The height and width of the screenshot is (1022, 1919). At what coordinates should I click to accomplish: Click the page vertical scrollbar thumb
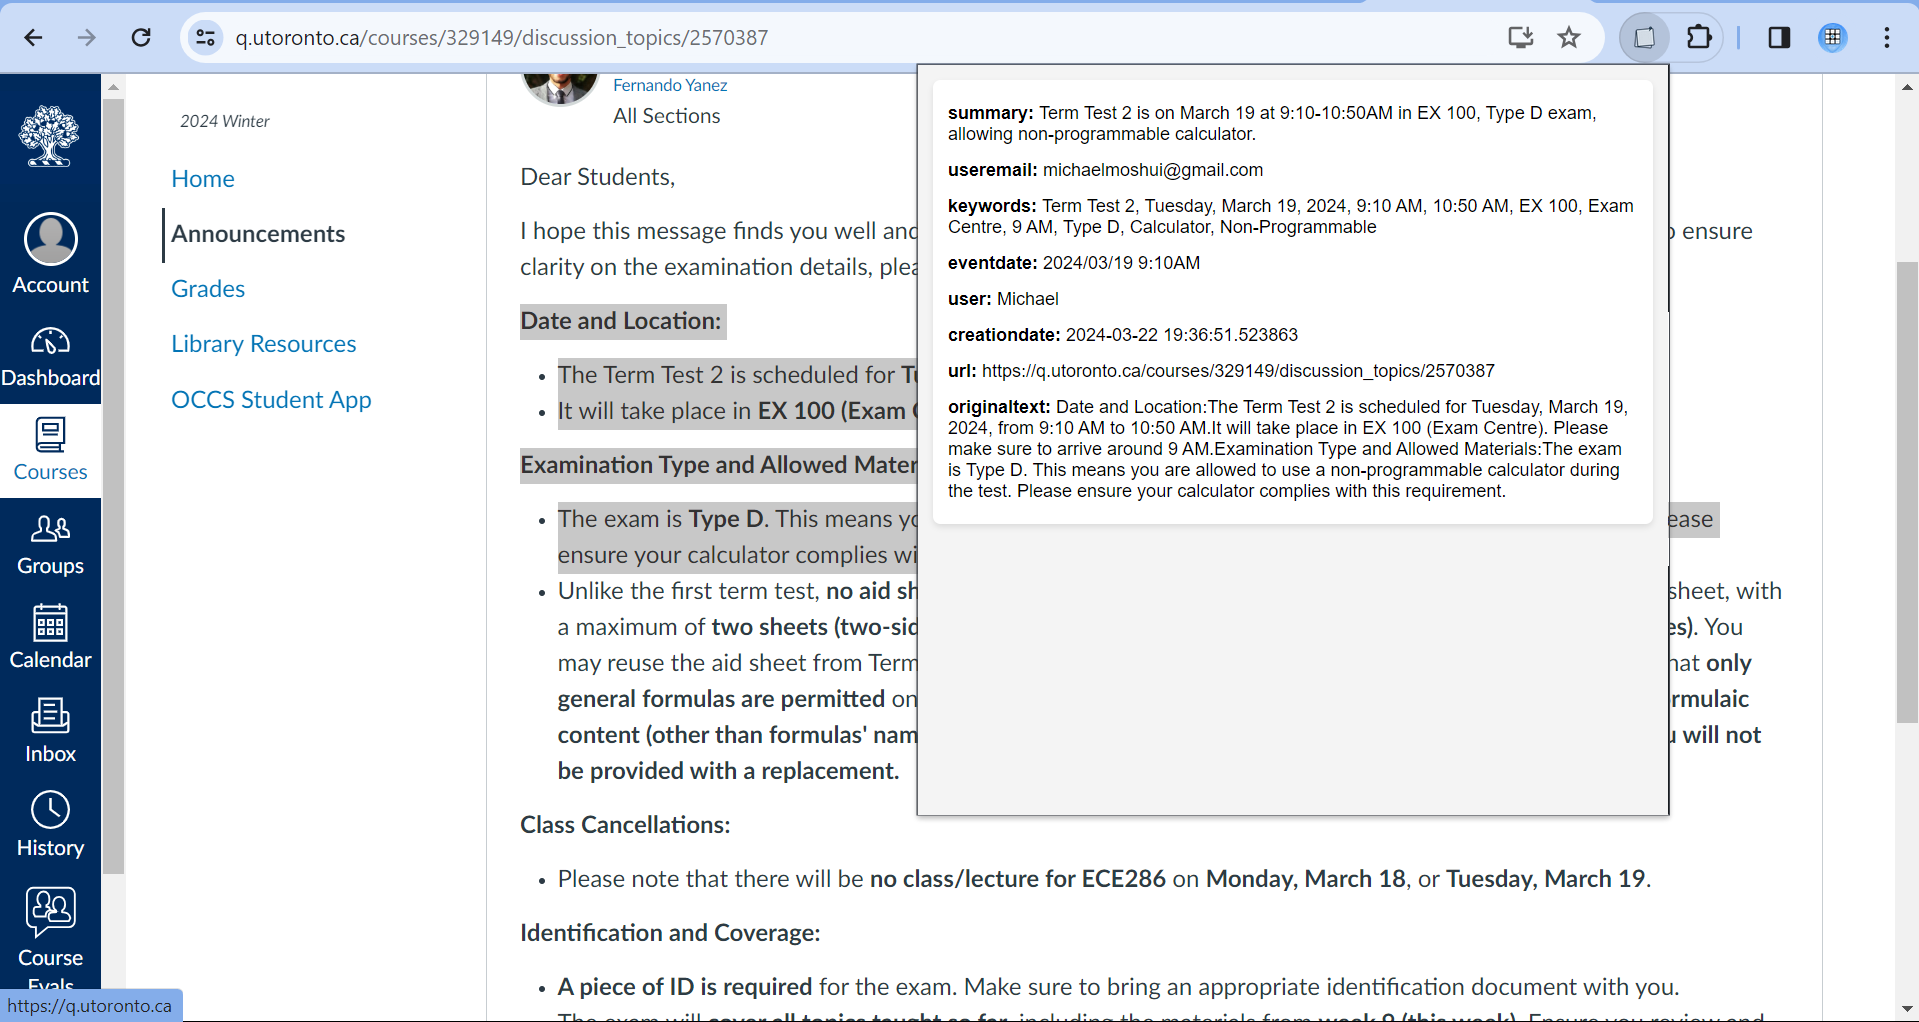(1907, 492)
